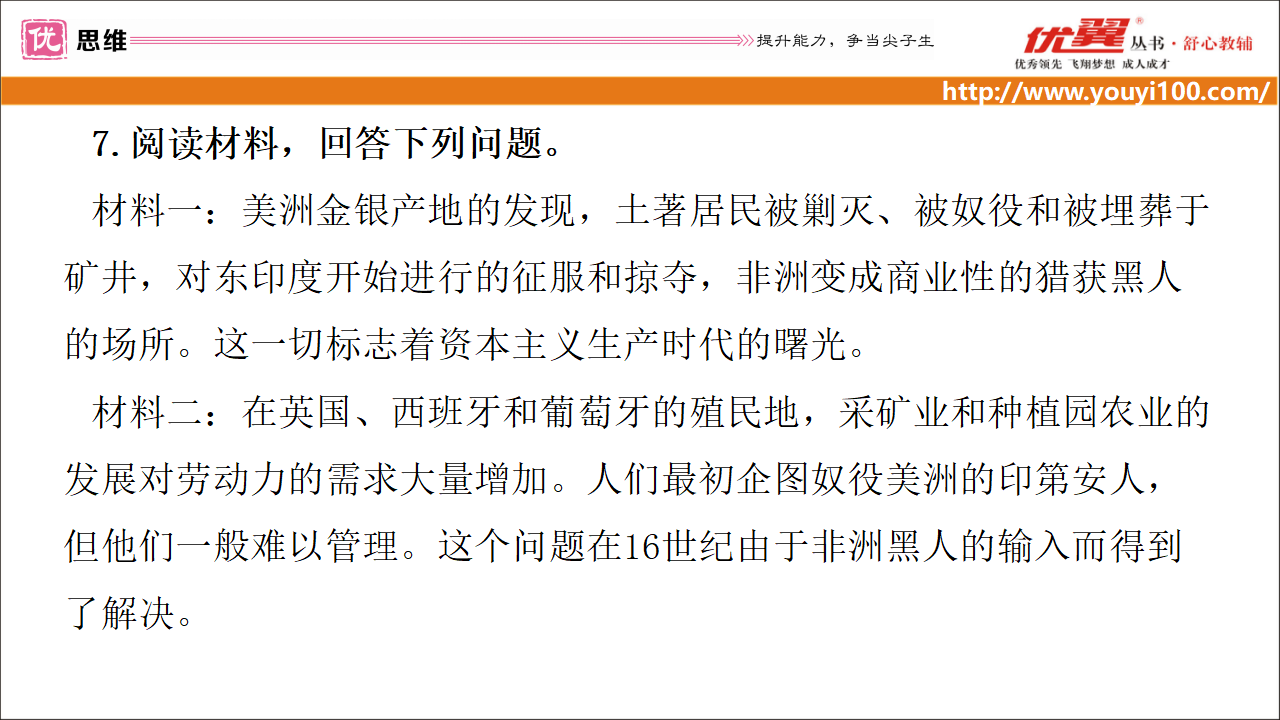Click the tagline 优秀领先 飞翔梦想 成人成才

pyautogui.click(x=1092, y=64)
